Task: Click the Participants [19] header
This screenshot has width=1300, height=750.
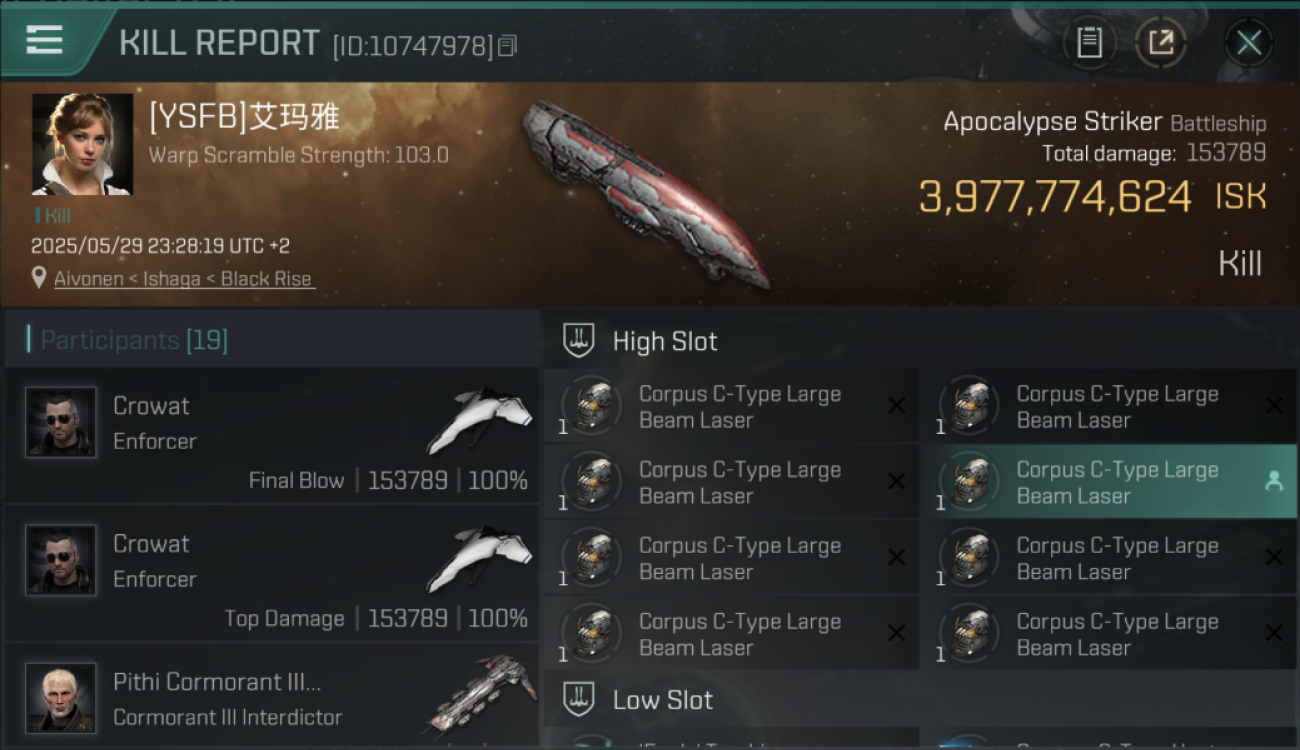Action: pos(134,340)
